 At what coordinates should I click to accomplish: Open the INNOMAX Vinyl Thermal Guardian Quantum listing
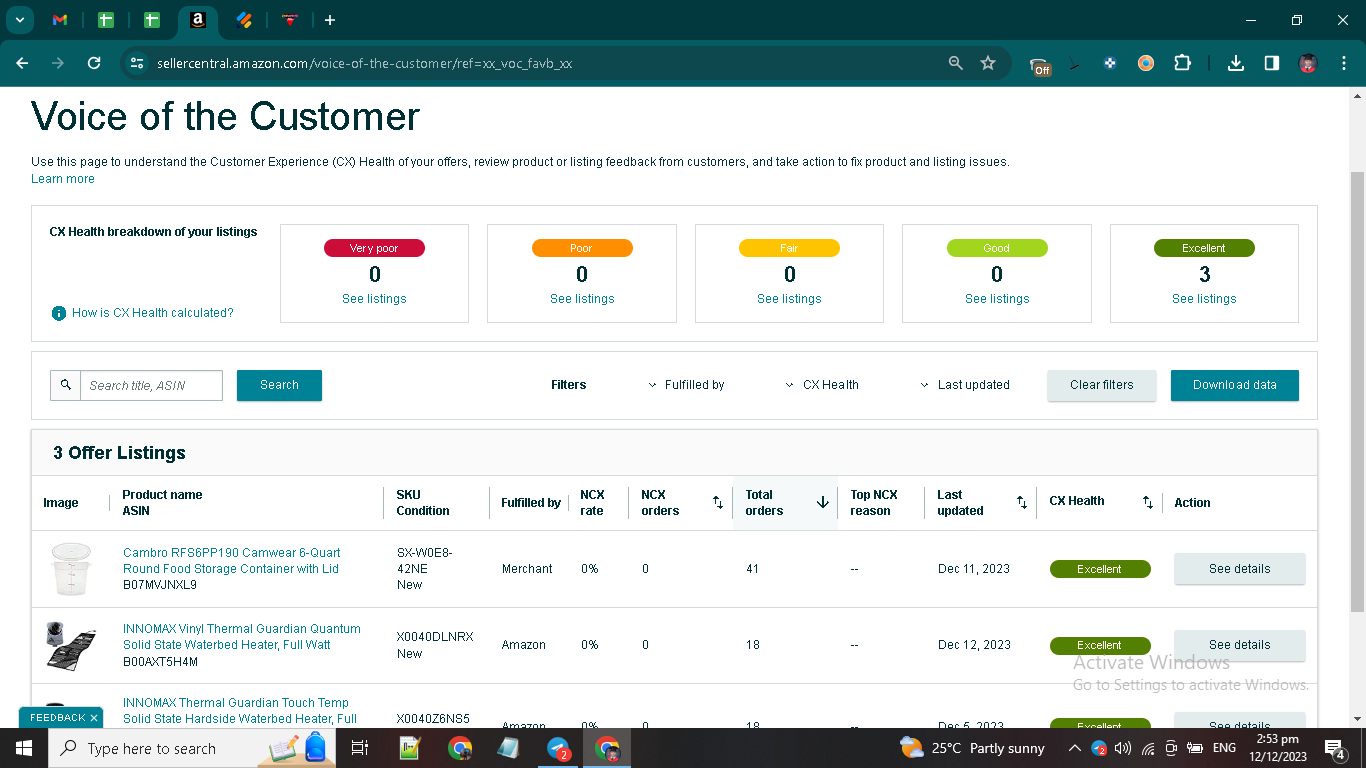[242, 637]
